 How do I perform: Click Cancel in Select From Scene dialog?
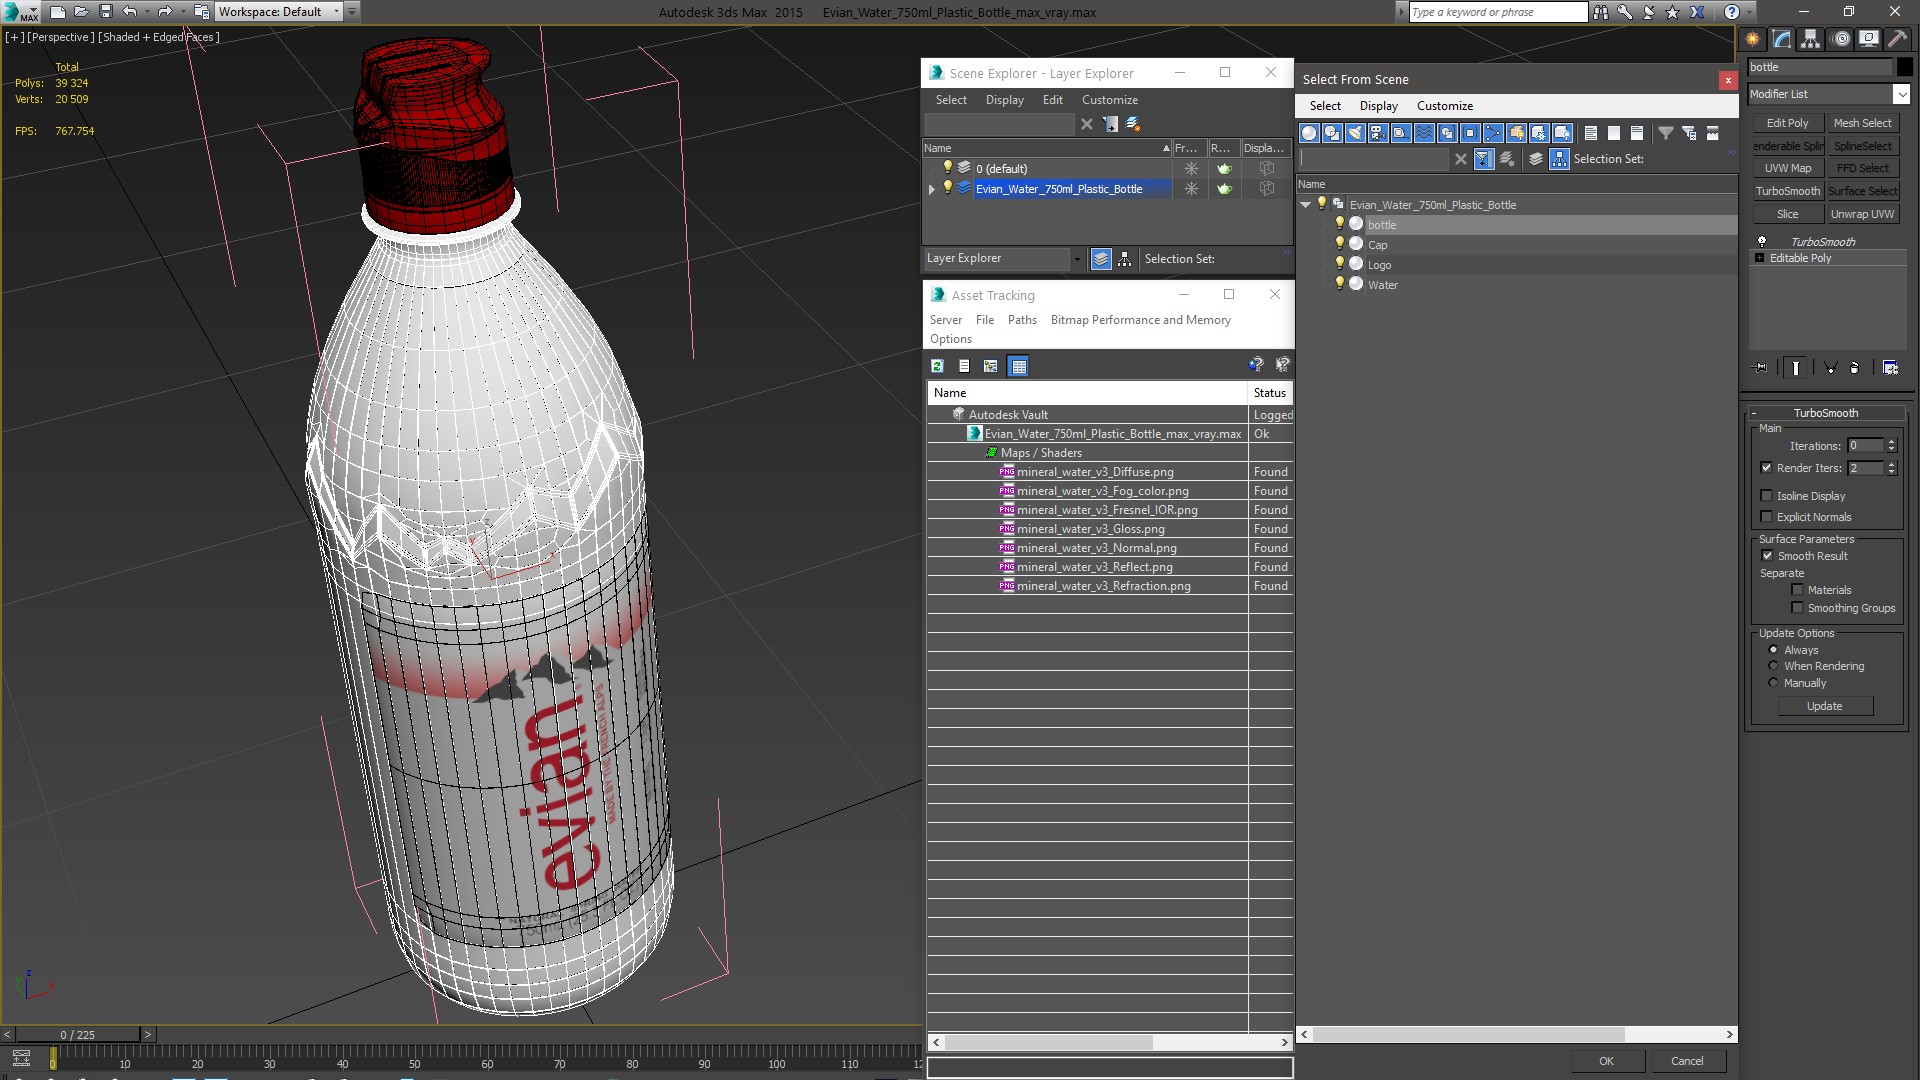tap(1687, 1061)
